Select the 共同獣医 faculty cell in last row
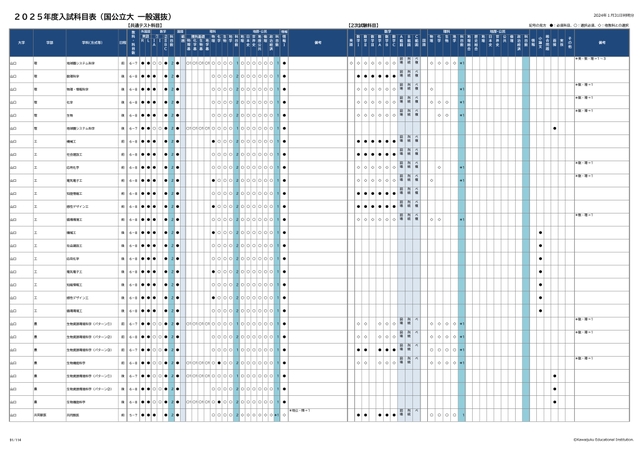 point(40,414)
